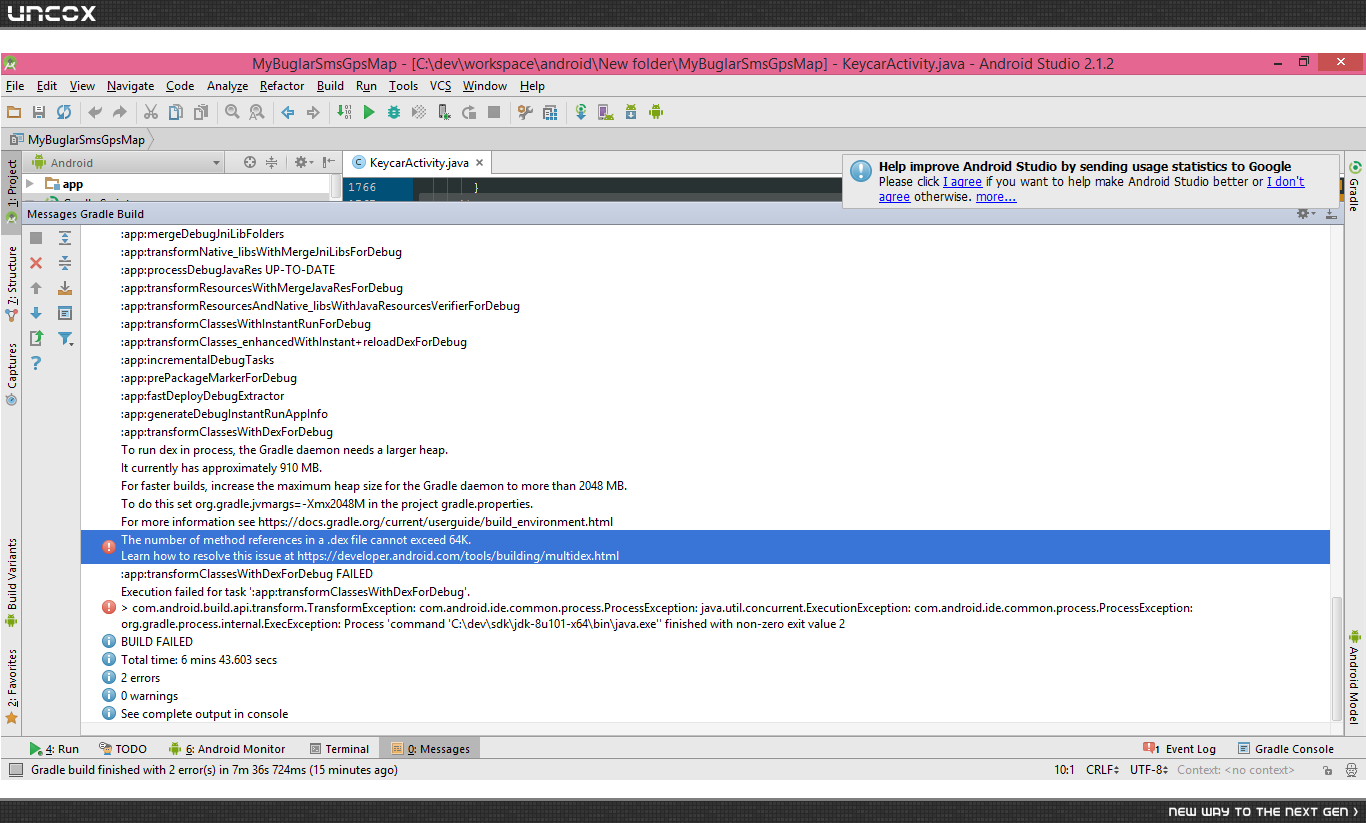Open the project panel gear settings dropdown
The width and height of the screenshot is (1366, 823).
point(303,162)
